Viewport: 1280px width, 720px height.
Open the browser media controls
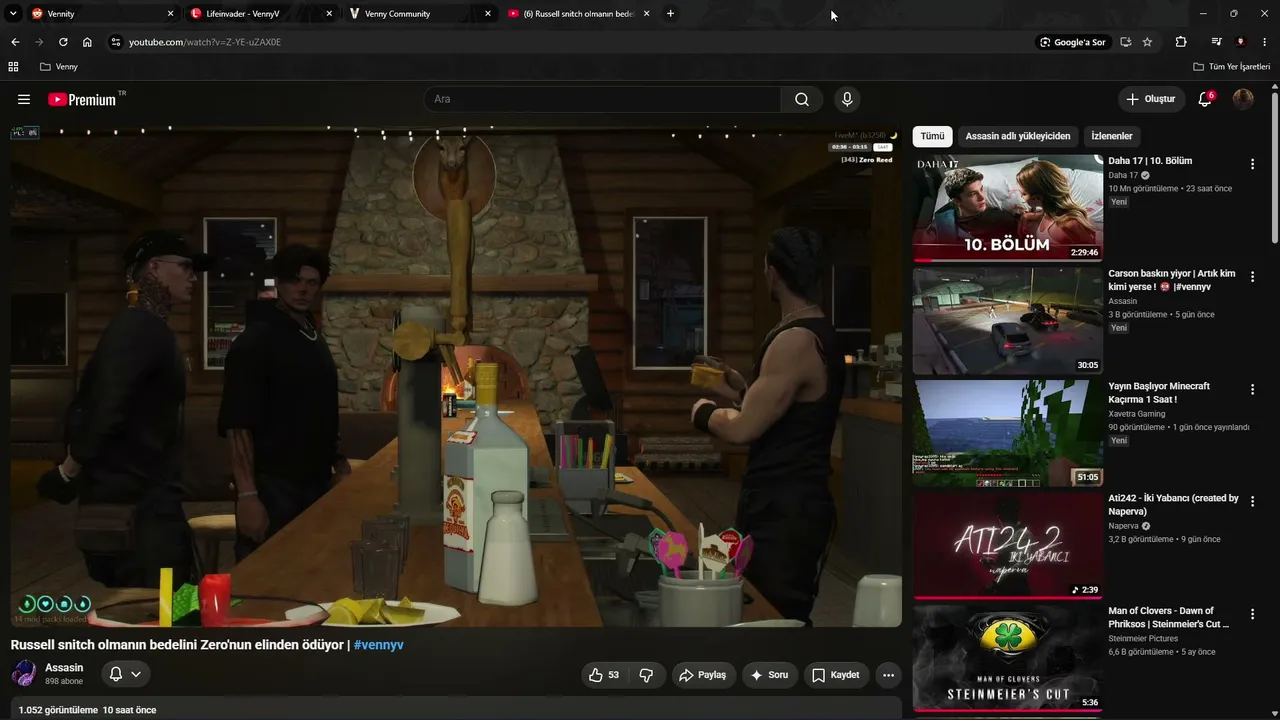(1216, 42)
